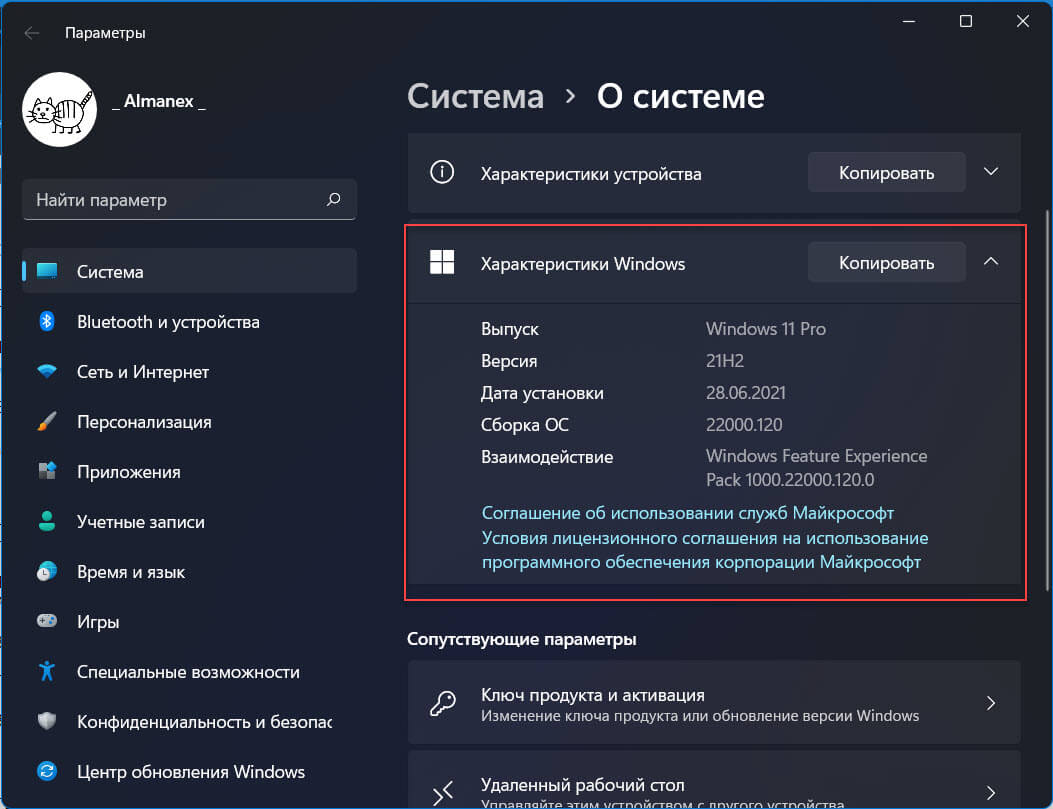Click the info icon of Характеристики устройства
This screenshot has height=809, width=1053.
point(442,173)
